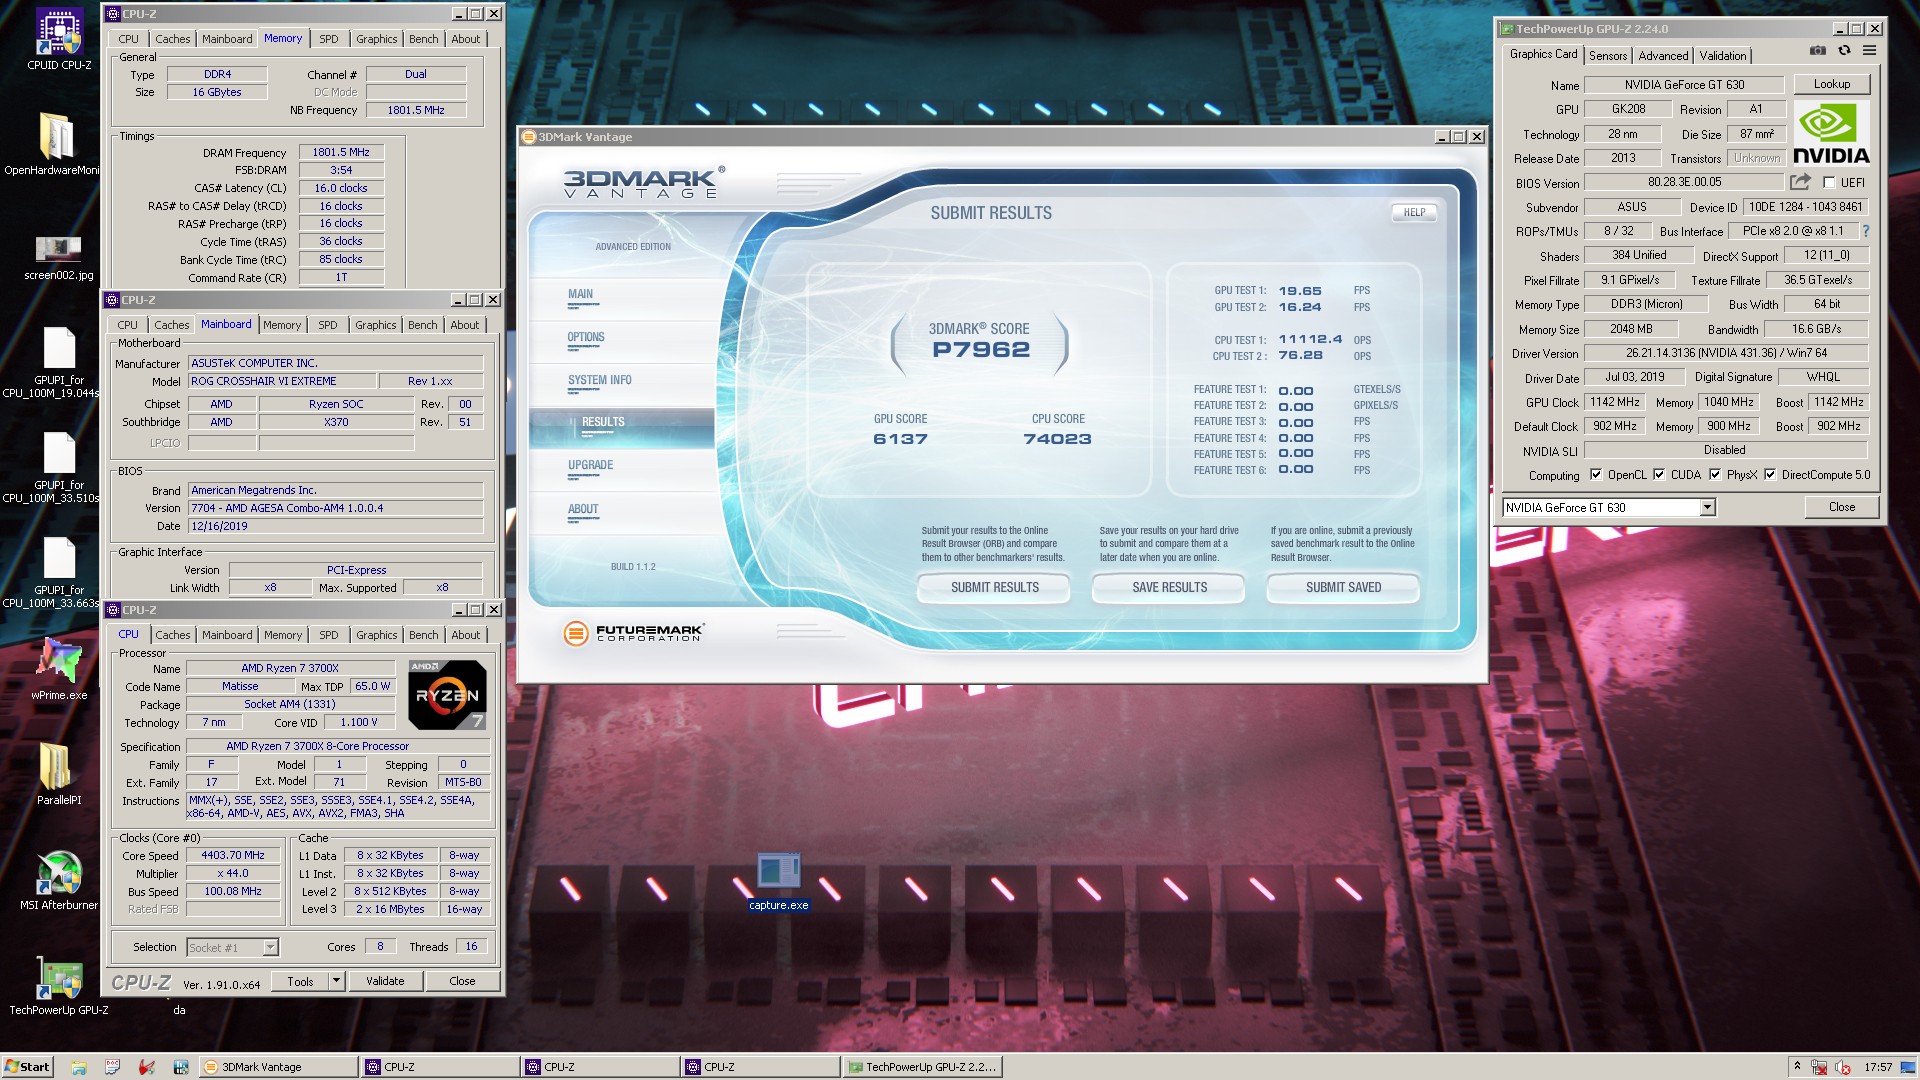The height and width of the screenshot is (1080, 1920).
Task: Show hidden tray icons arrow
Action: coord(1797,1067)
